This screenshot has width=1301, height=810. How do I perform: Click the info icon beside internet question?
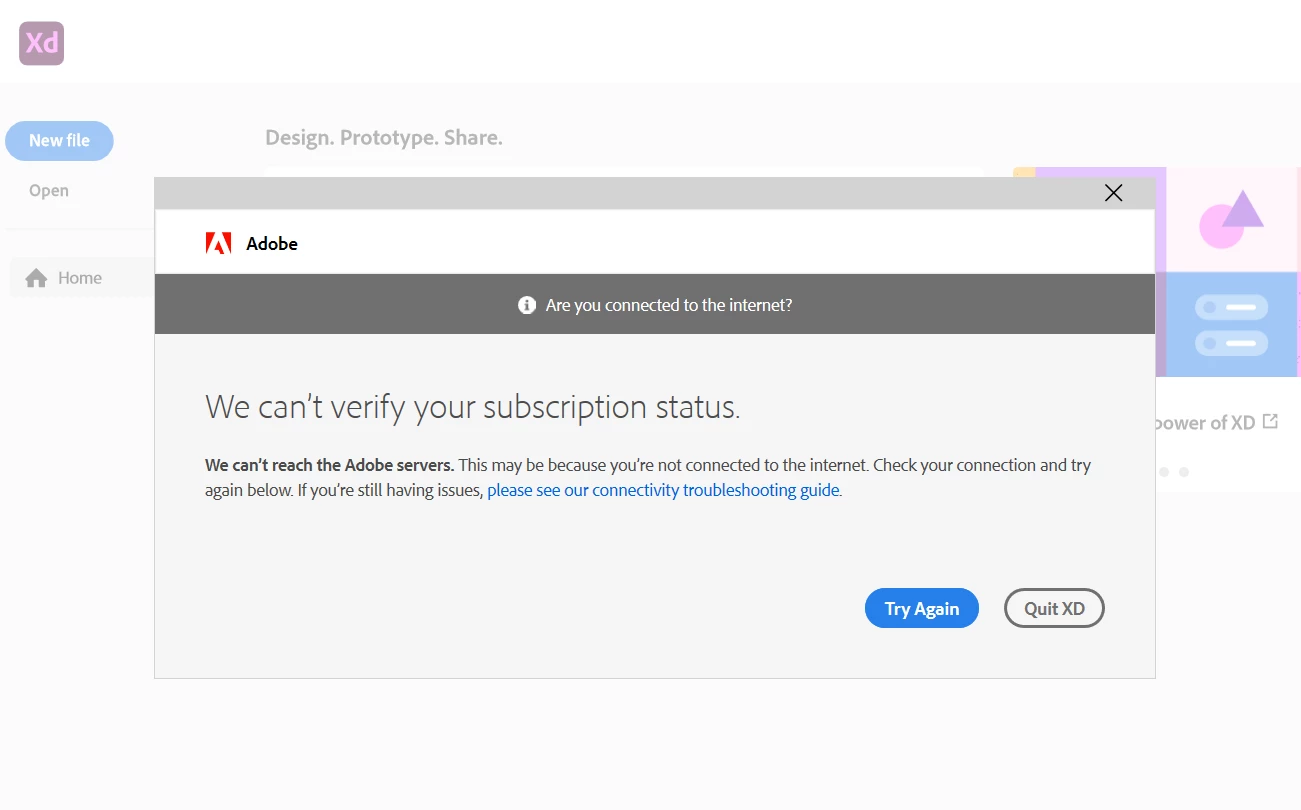click(527, 305)
